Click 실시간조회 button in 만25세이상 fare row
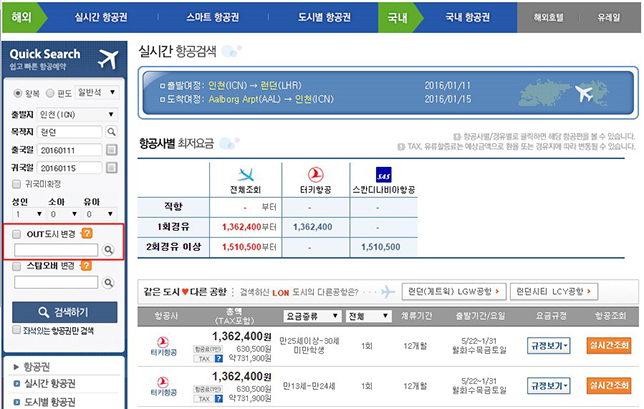The height and width of the screenshot is (409, 644). [609, 345]
